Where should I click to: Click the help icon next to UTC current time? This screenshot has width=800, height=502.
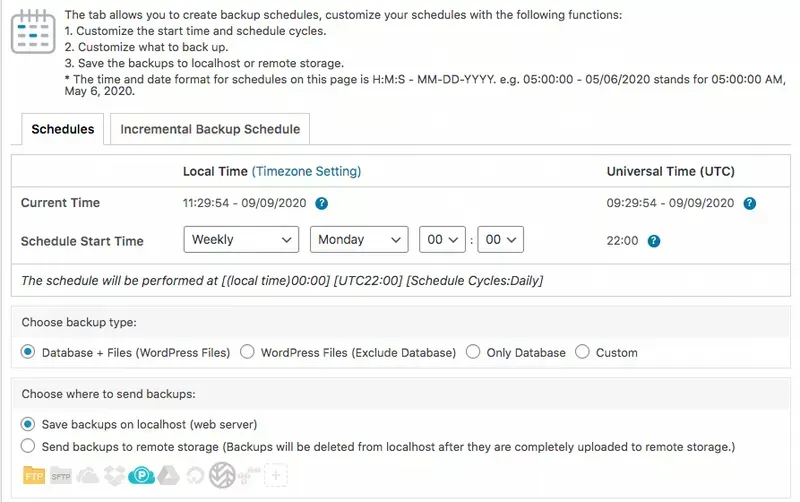749,204
